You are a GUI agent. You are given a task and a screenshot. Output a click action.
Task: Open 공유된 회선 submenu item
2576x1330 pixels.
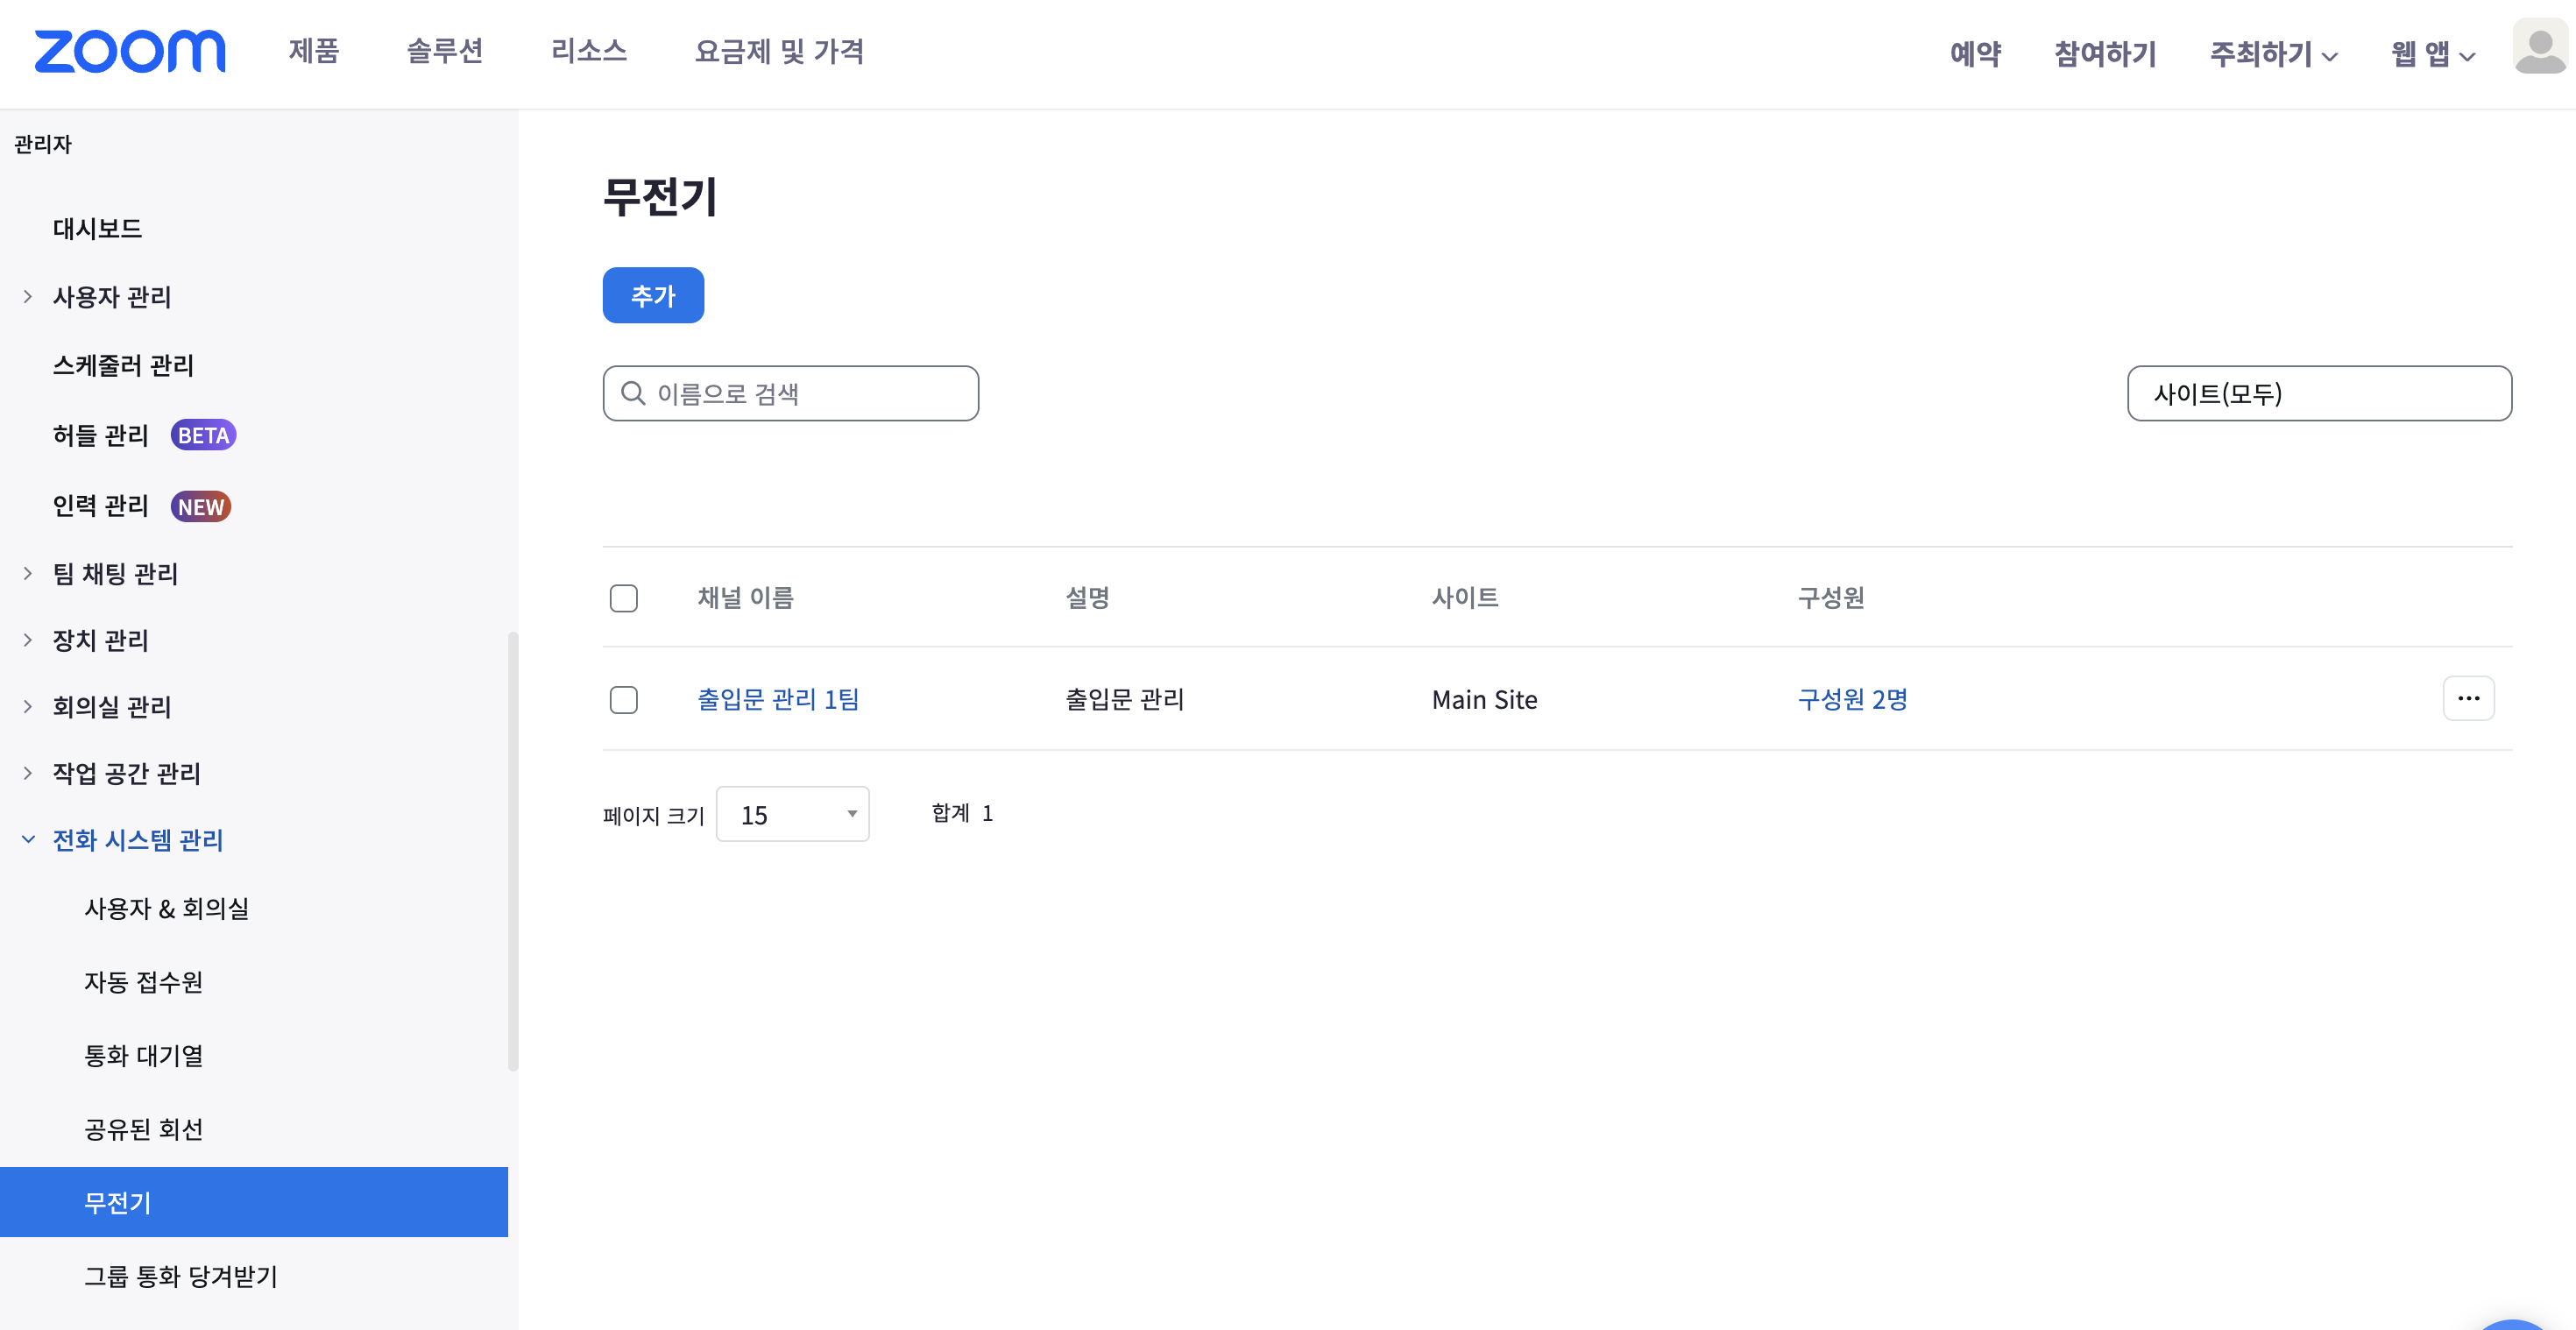(143, 1129)
